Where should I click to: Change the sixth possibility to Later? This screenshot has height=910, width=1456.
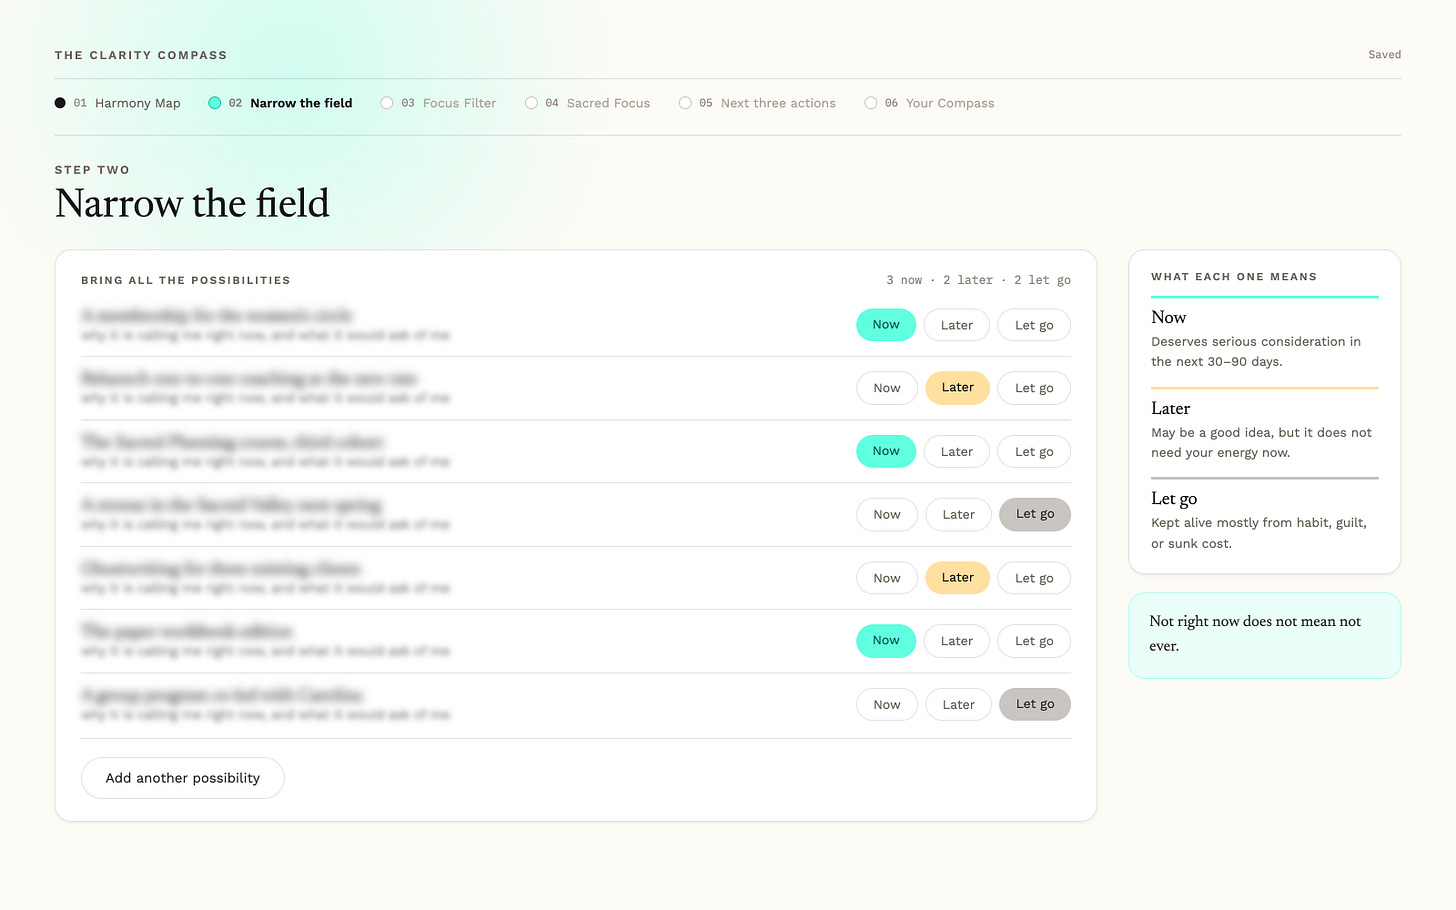tap(957, 641)
